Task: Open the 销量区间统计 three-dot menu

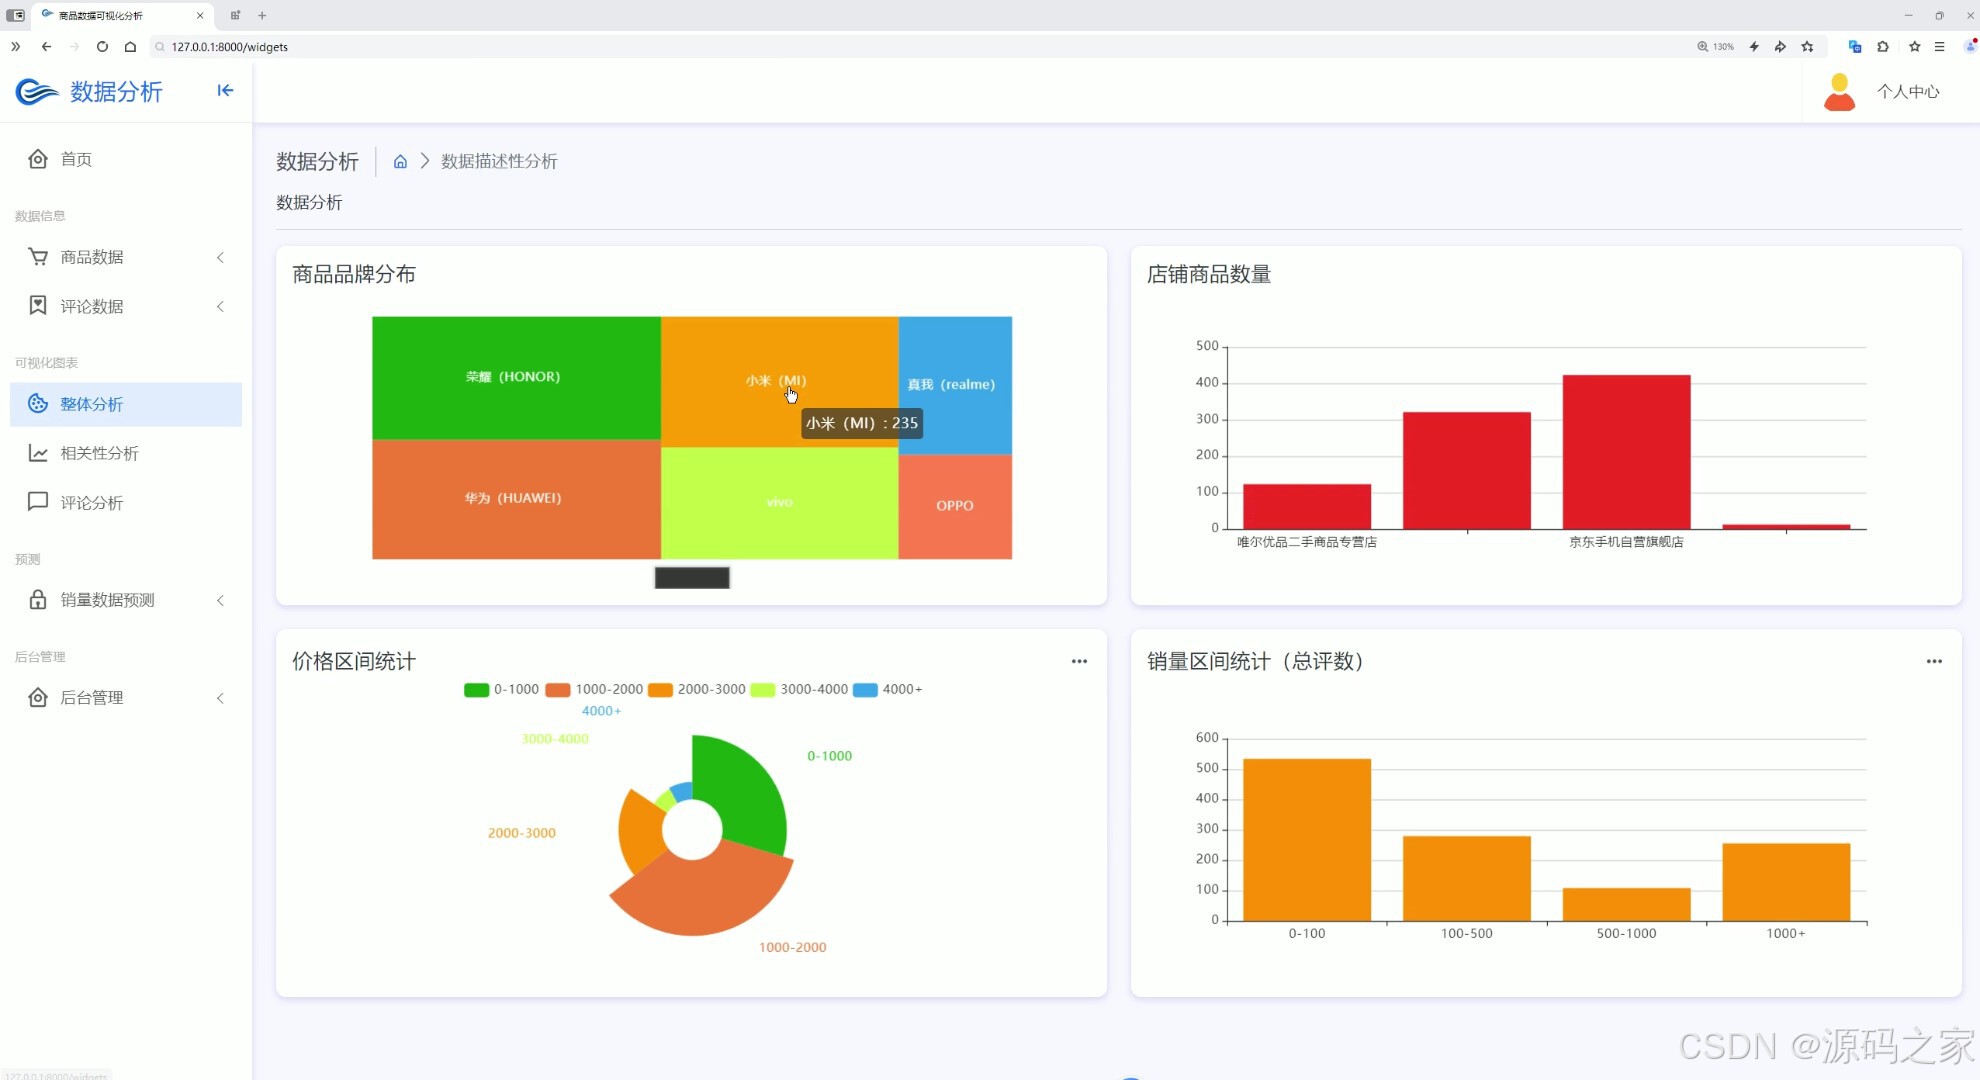Action: (1934, 661)
